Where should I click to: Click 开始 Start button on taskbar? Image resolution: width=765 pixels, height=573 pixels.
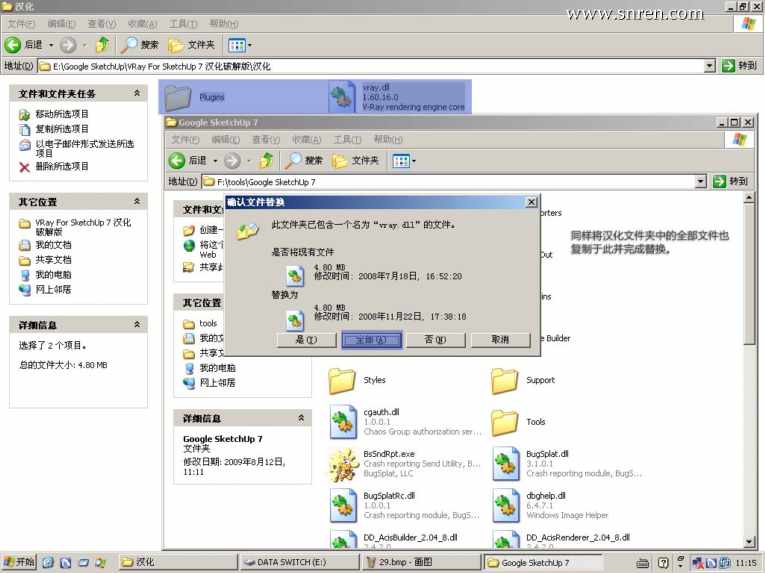pos(19,562)
